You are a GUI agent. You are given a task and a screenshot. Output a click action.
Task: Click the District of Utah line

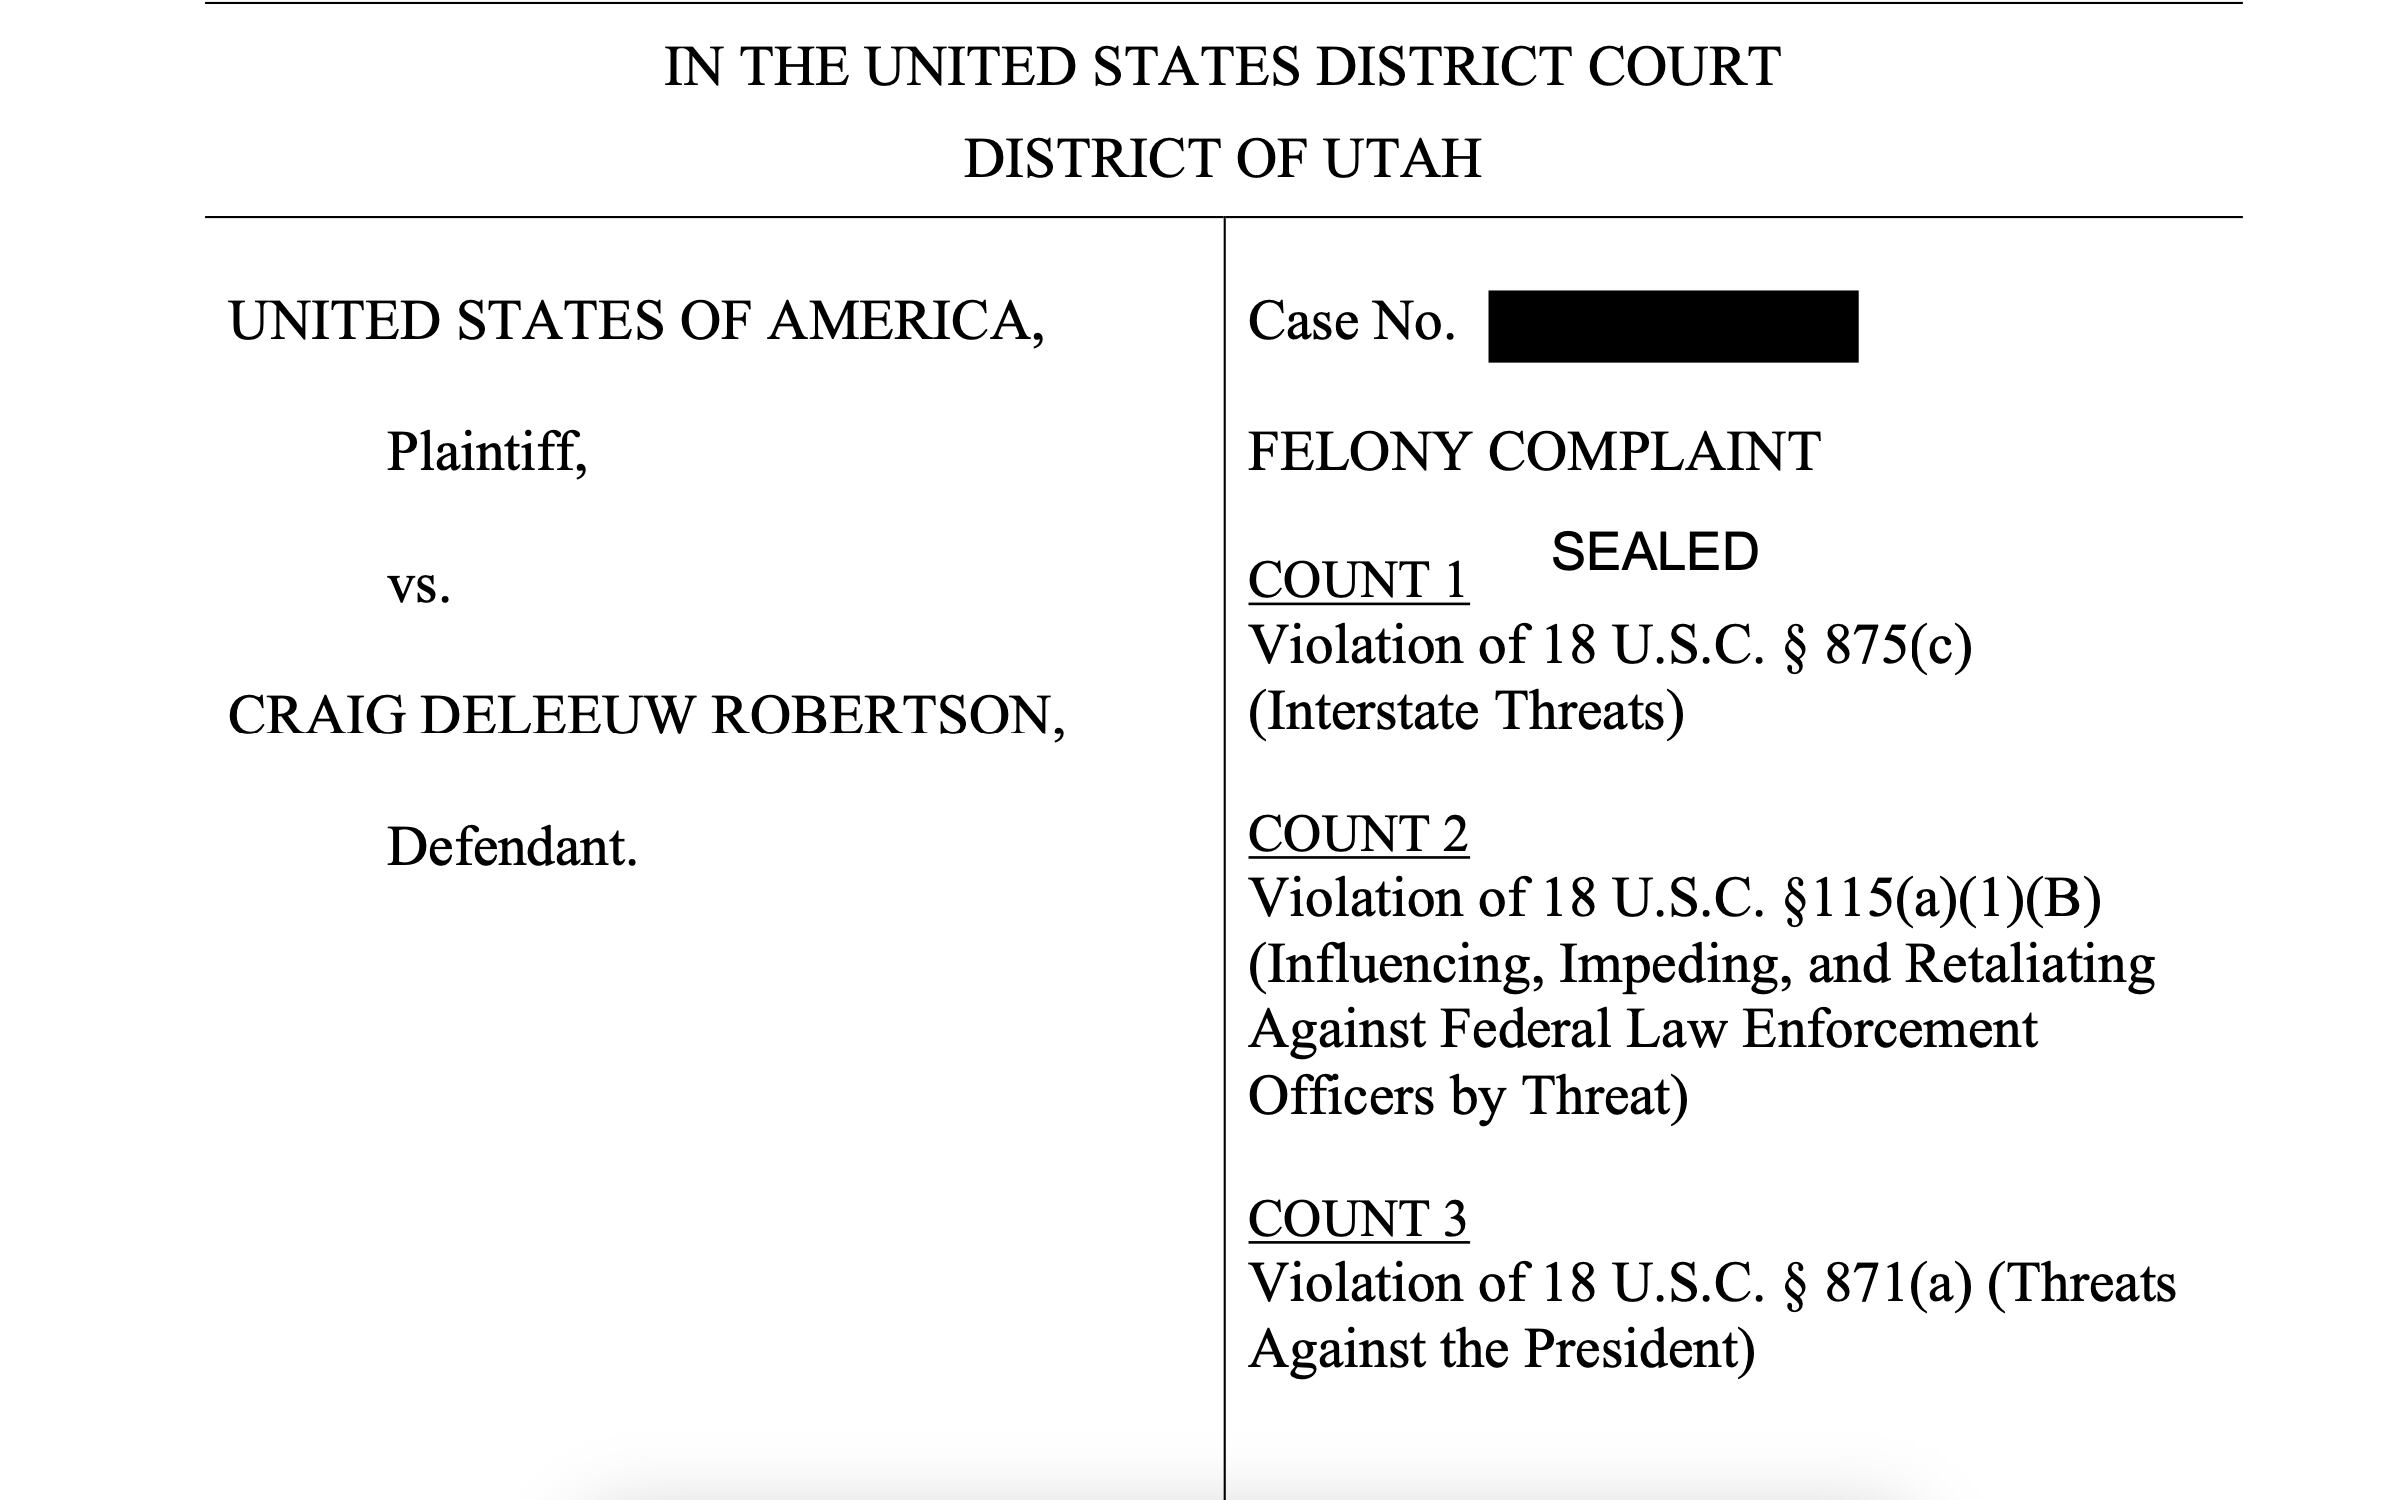point(1222,158)
